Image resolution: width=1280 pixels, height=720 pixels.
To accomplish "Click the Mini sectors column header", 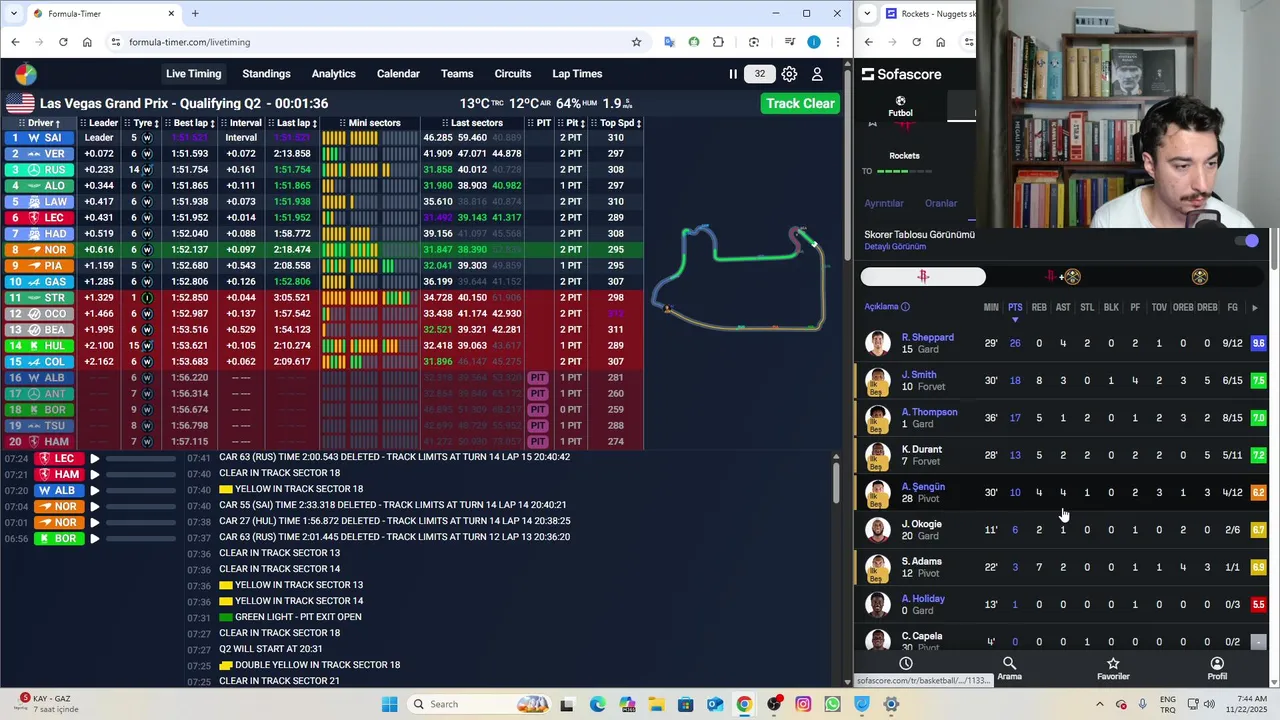I will point(369,123).
